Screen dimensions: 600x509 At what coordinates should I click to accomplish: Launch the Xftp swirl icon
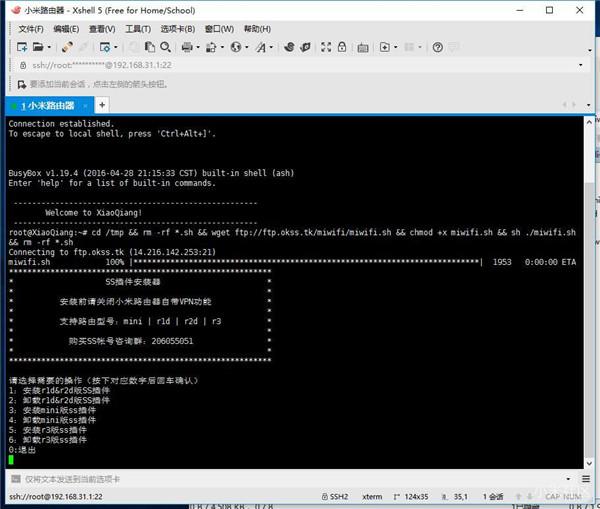click(x=289, y=47)
